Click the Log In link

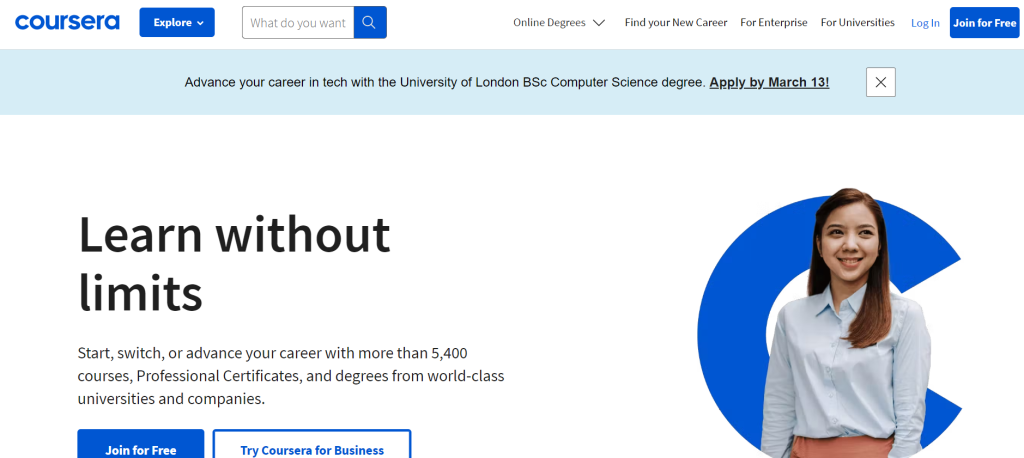(x=925, y=23)
